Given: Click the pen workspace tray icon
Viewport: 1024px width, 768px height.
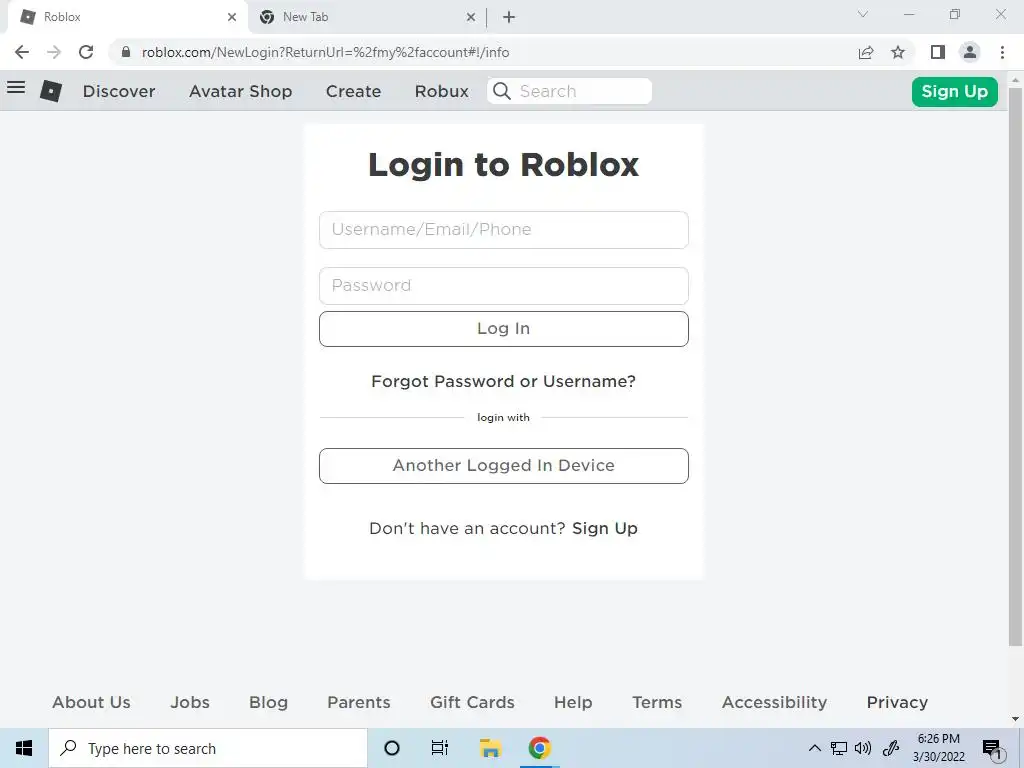Looking at the screenshot, I should (x=891, y=748).
